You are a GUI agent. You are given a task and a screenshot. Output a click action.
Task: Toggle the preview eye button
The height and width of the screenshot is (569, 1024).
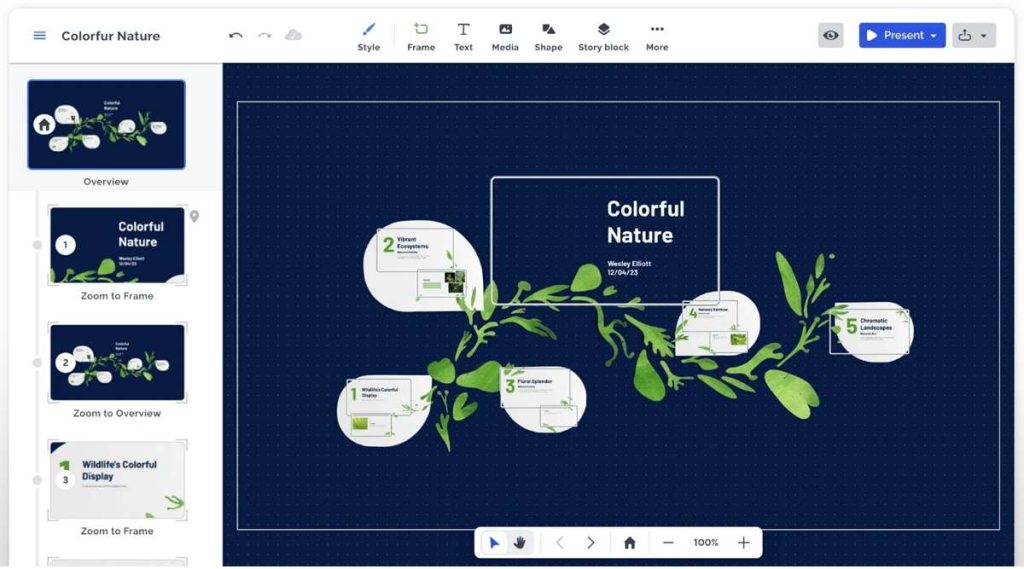click(831, 35)
